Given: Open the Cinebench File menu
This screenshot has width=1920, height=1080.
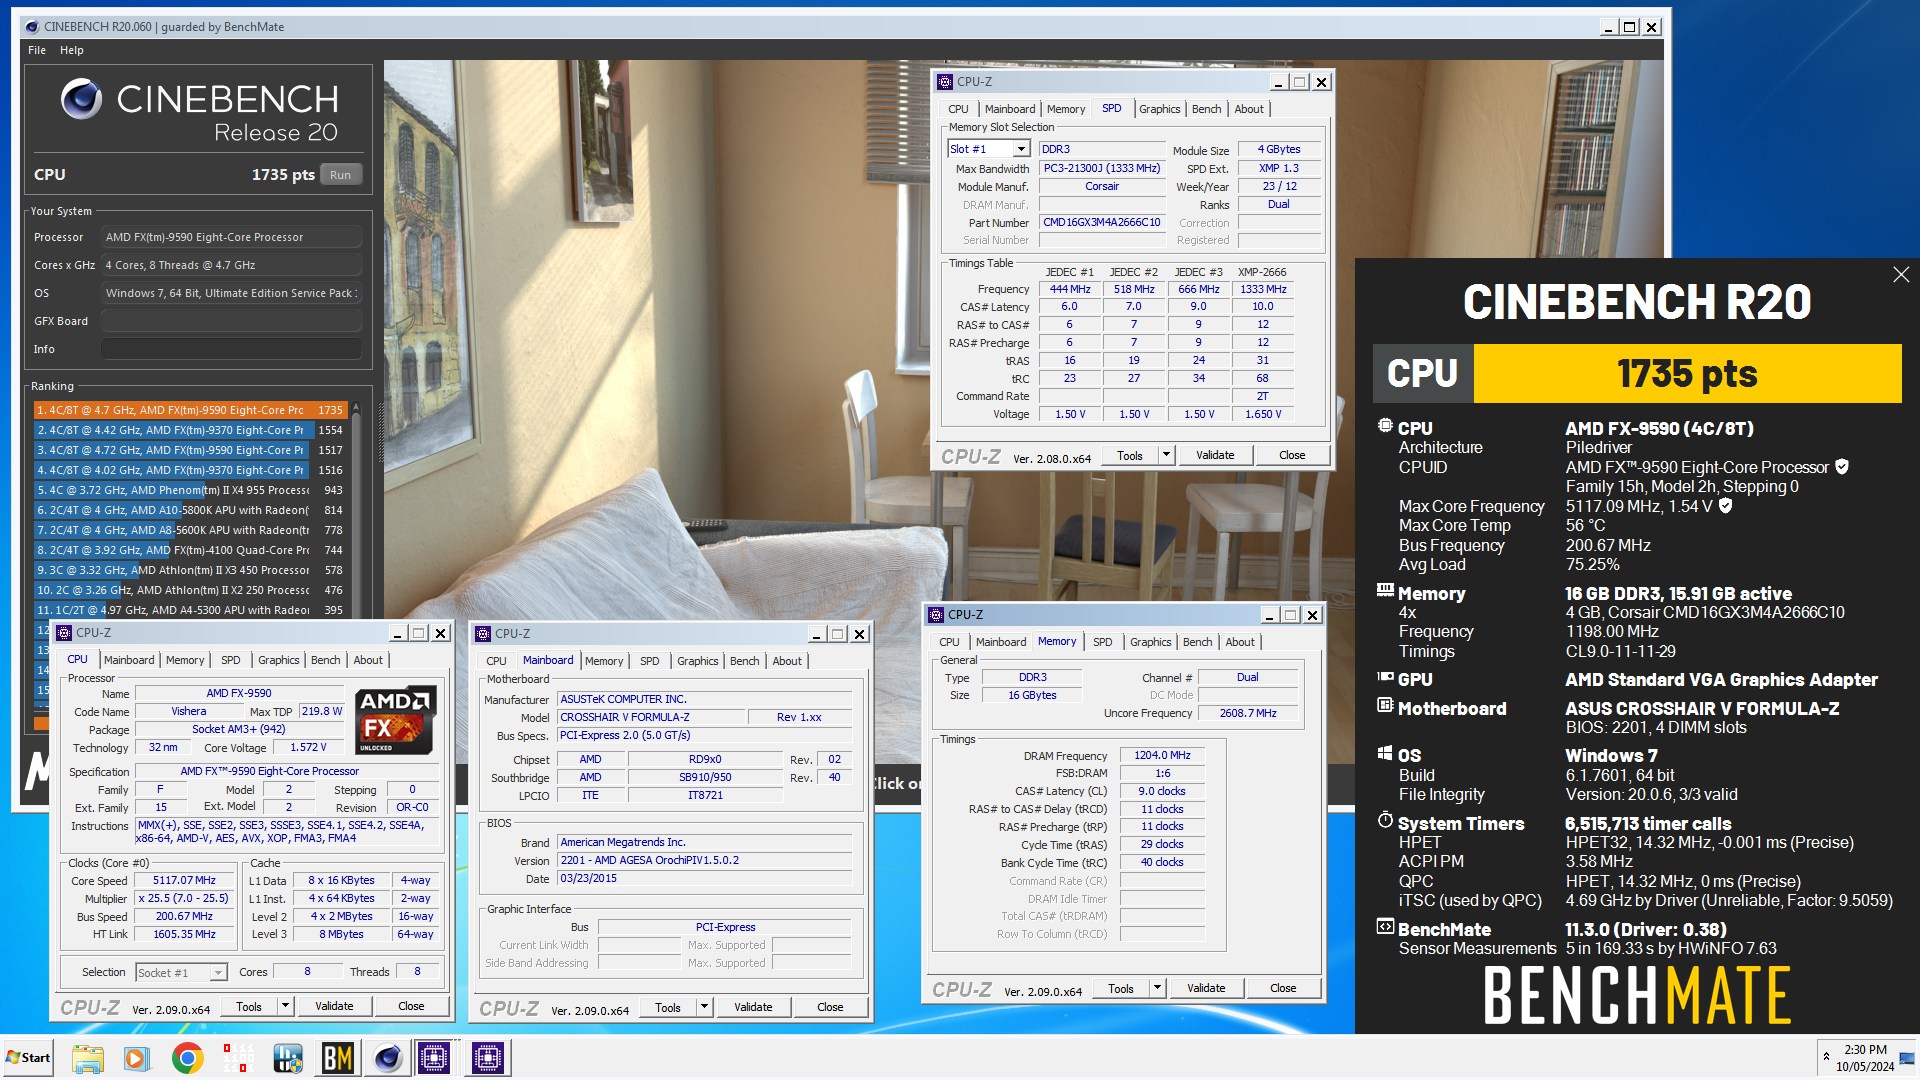Looking at the screenshot, I should pyautogui.click(x=37, y=50).
